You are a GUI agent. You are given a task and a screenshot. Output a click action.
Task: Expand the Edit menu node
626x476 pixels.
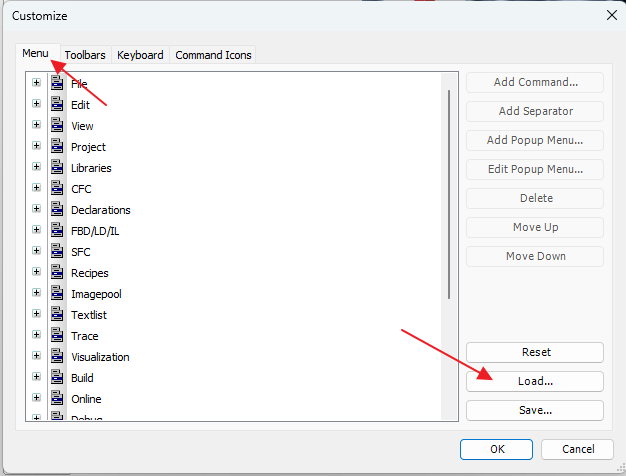pyautogui.click(x=36, y=104)
